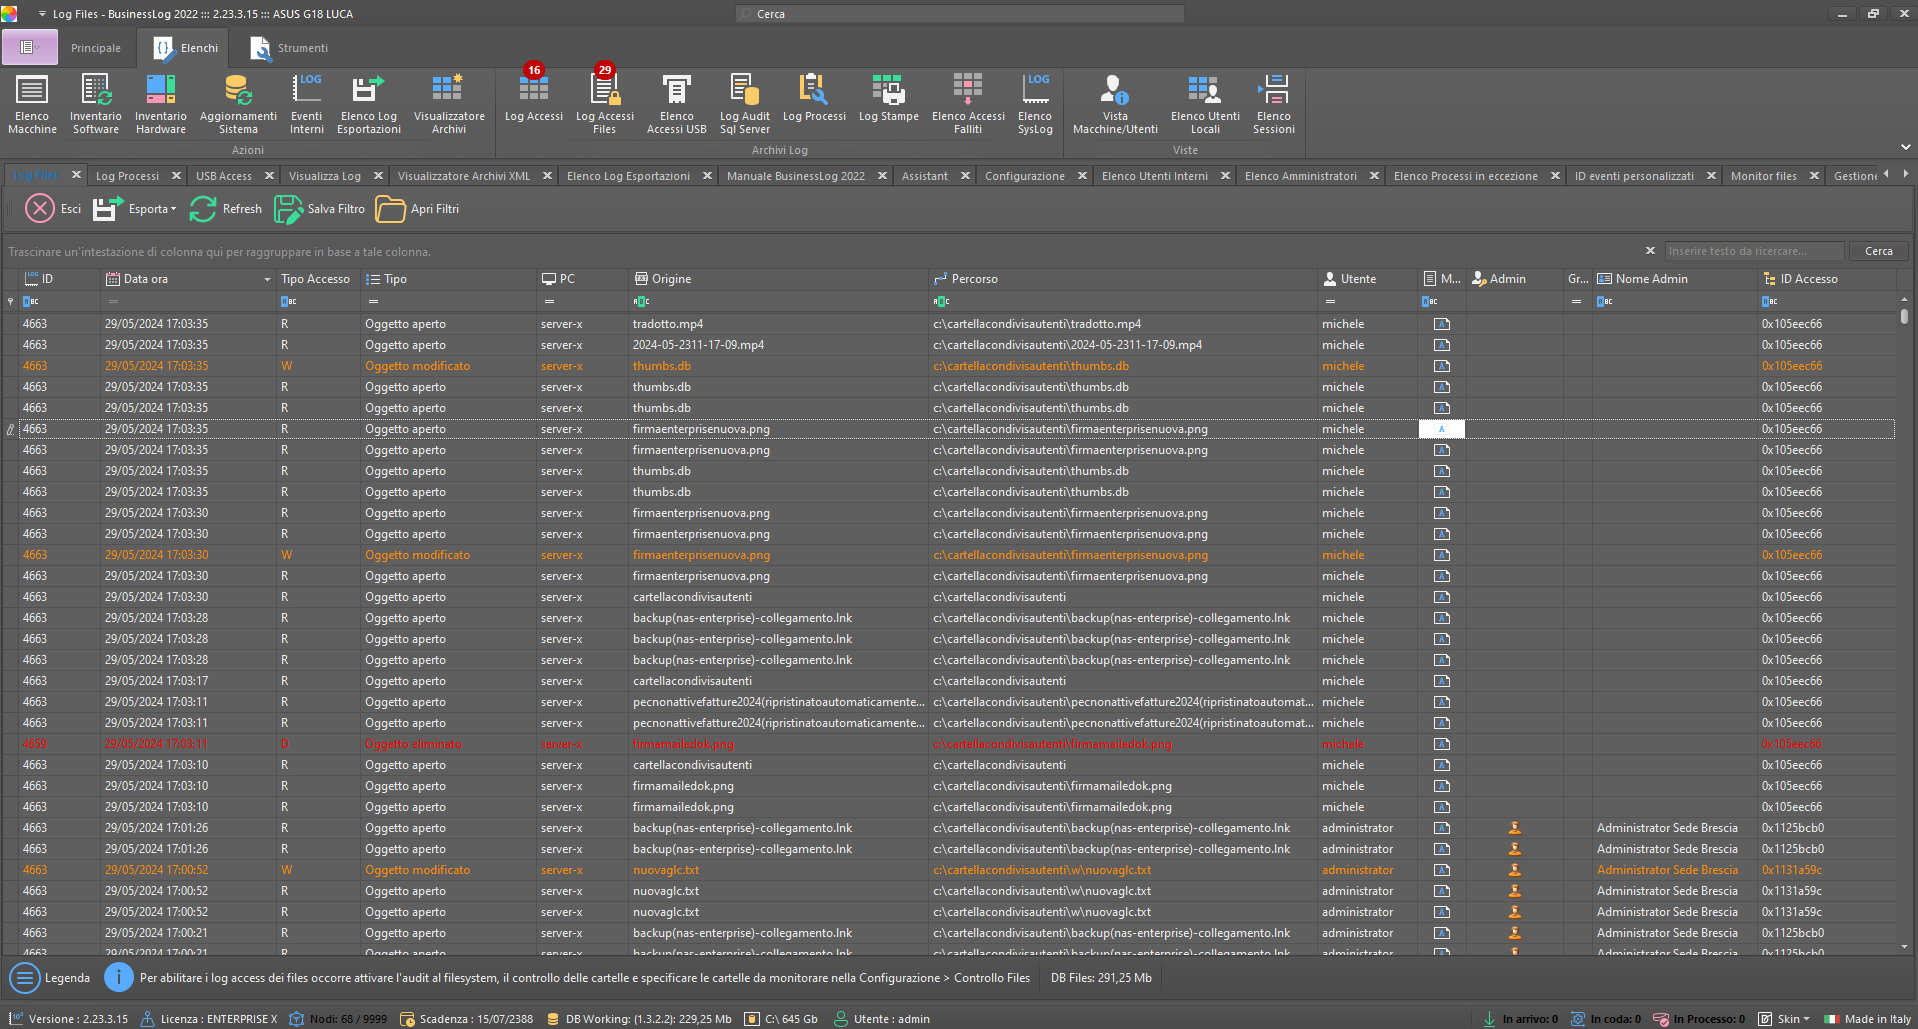
Task: Open Vista Macchine/Utenti
Action: point(1114,101)
